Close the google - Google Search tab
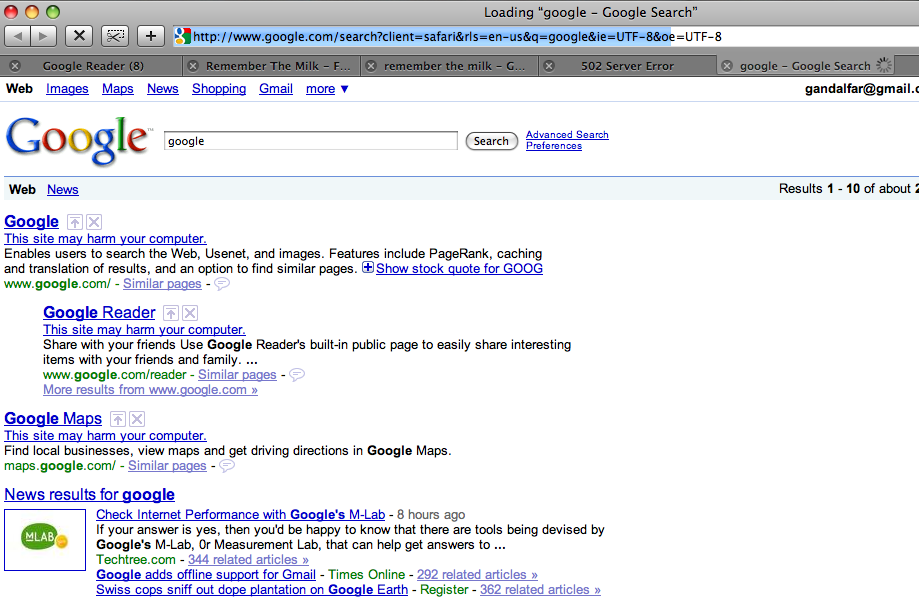This screenshot has width=919, height=599. coord(727,66)
